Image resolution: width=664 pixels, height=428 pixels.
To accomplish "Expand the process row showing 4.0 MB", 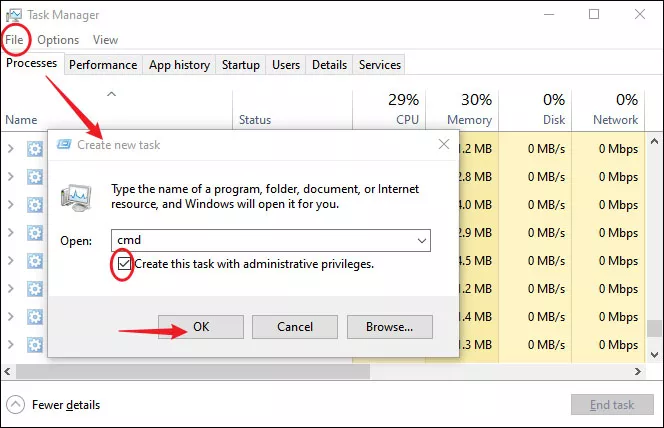I will [x=11, y=204].
